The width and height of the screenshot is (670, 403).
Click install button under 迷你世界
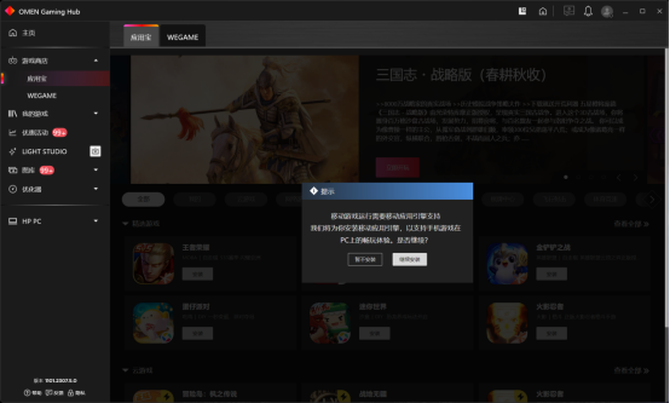[374, 333]
